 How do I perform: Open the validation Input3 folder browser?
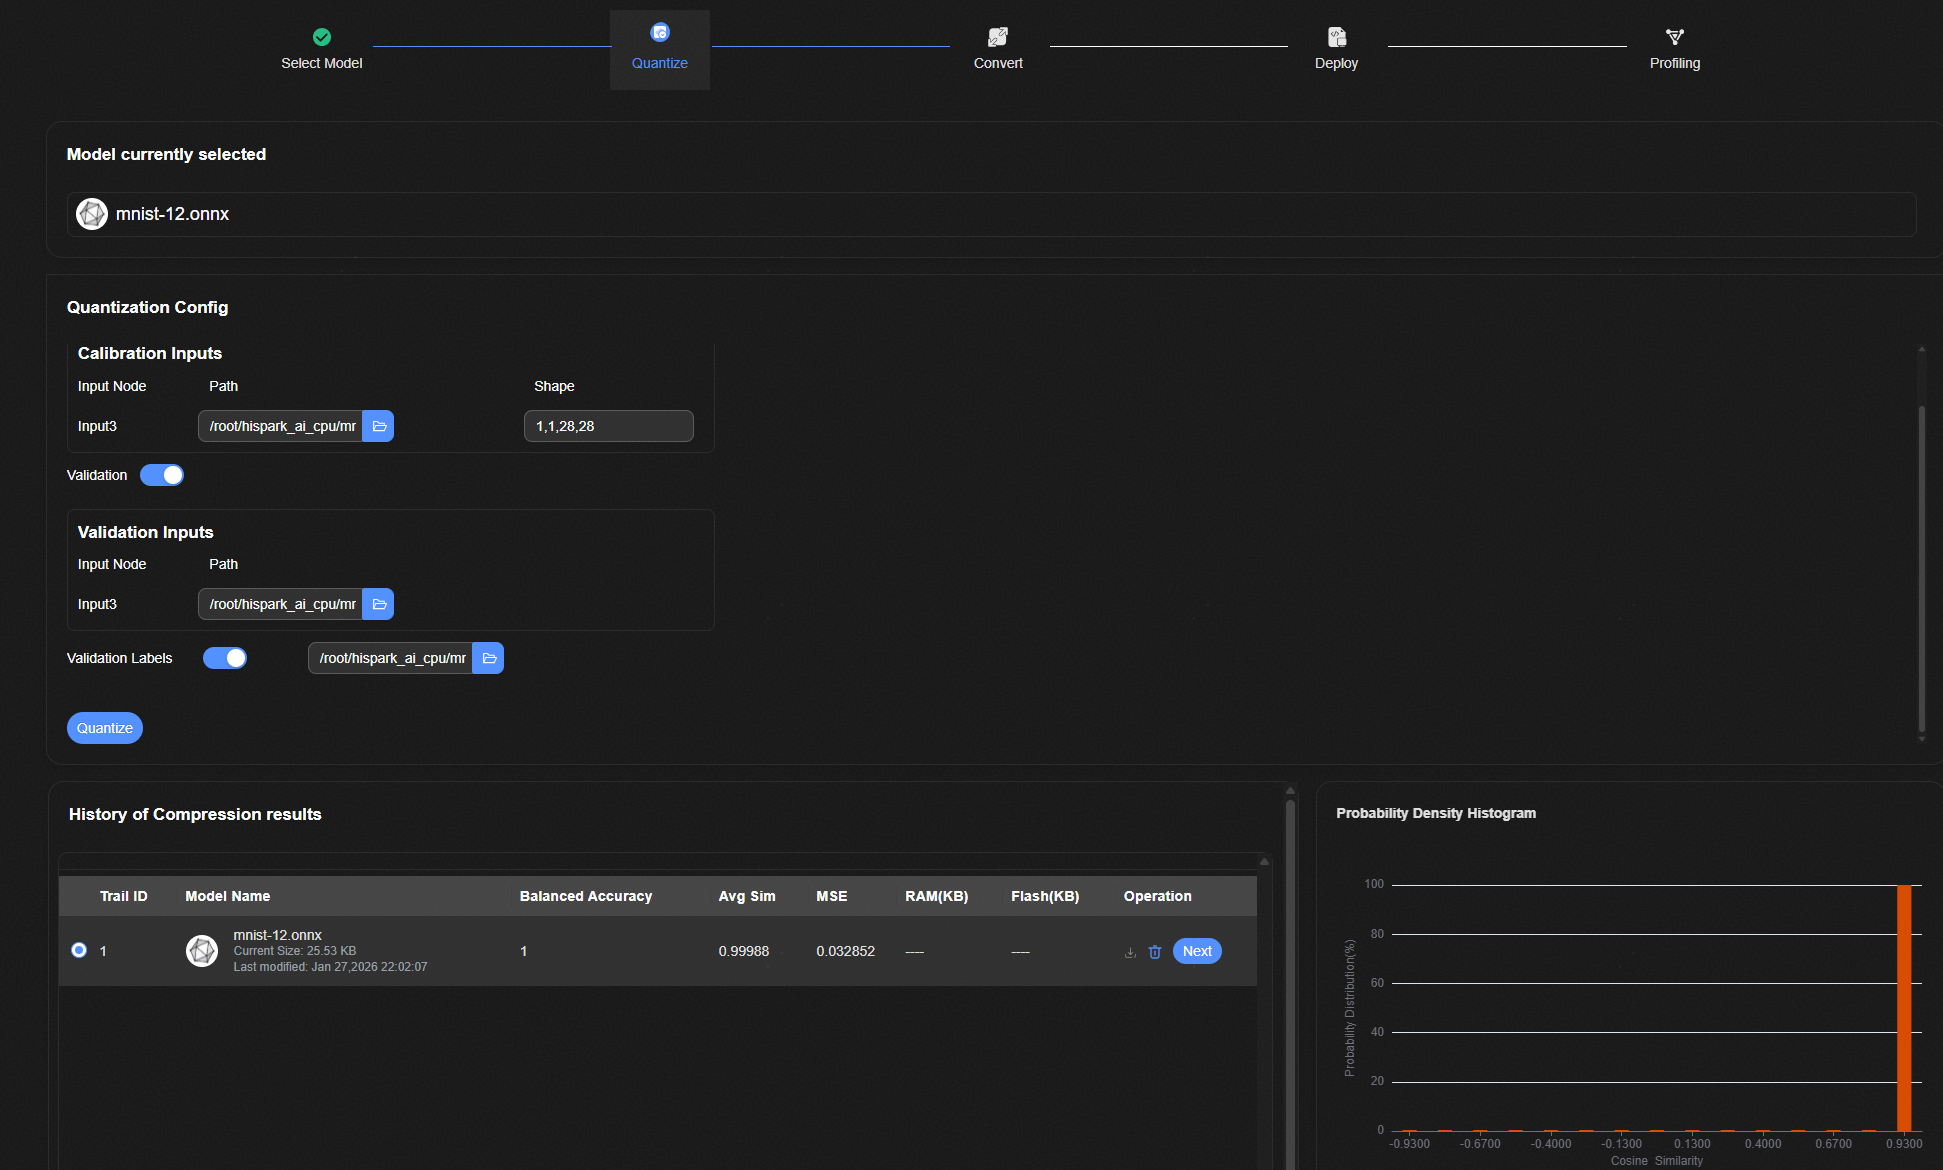coord(379,604)
